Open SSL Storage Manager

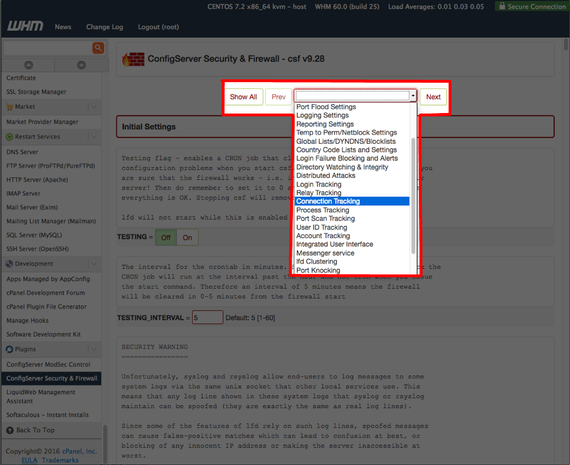36,92
